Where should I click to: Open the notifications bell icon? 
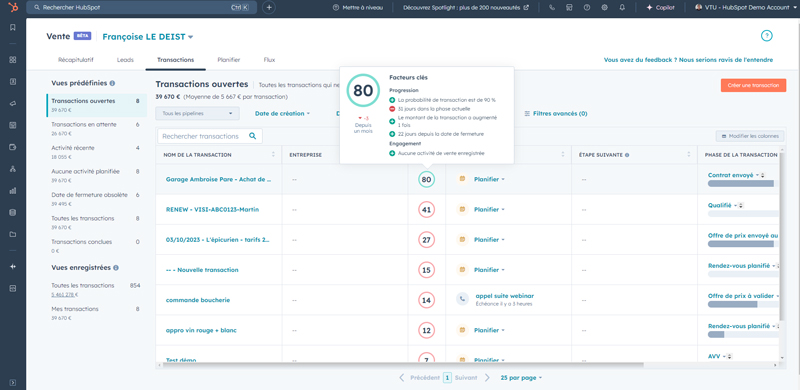click(x=622, y=8)
